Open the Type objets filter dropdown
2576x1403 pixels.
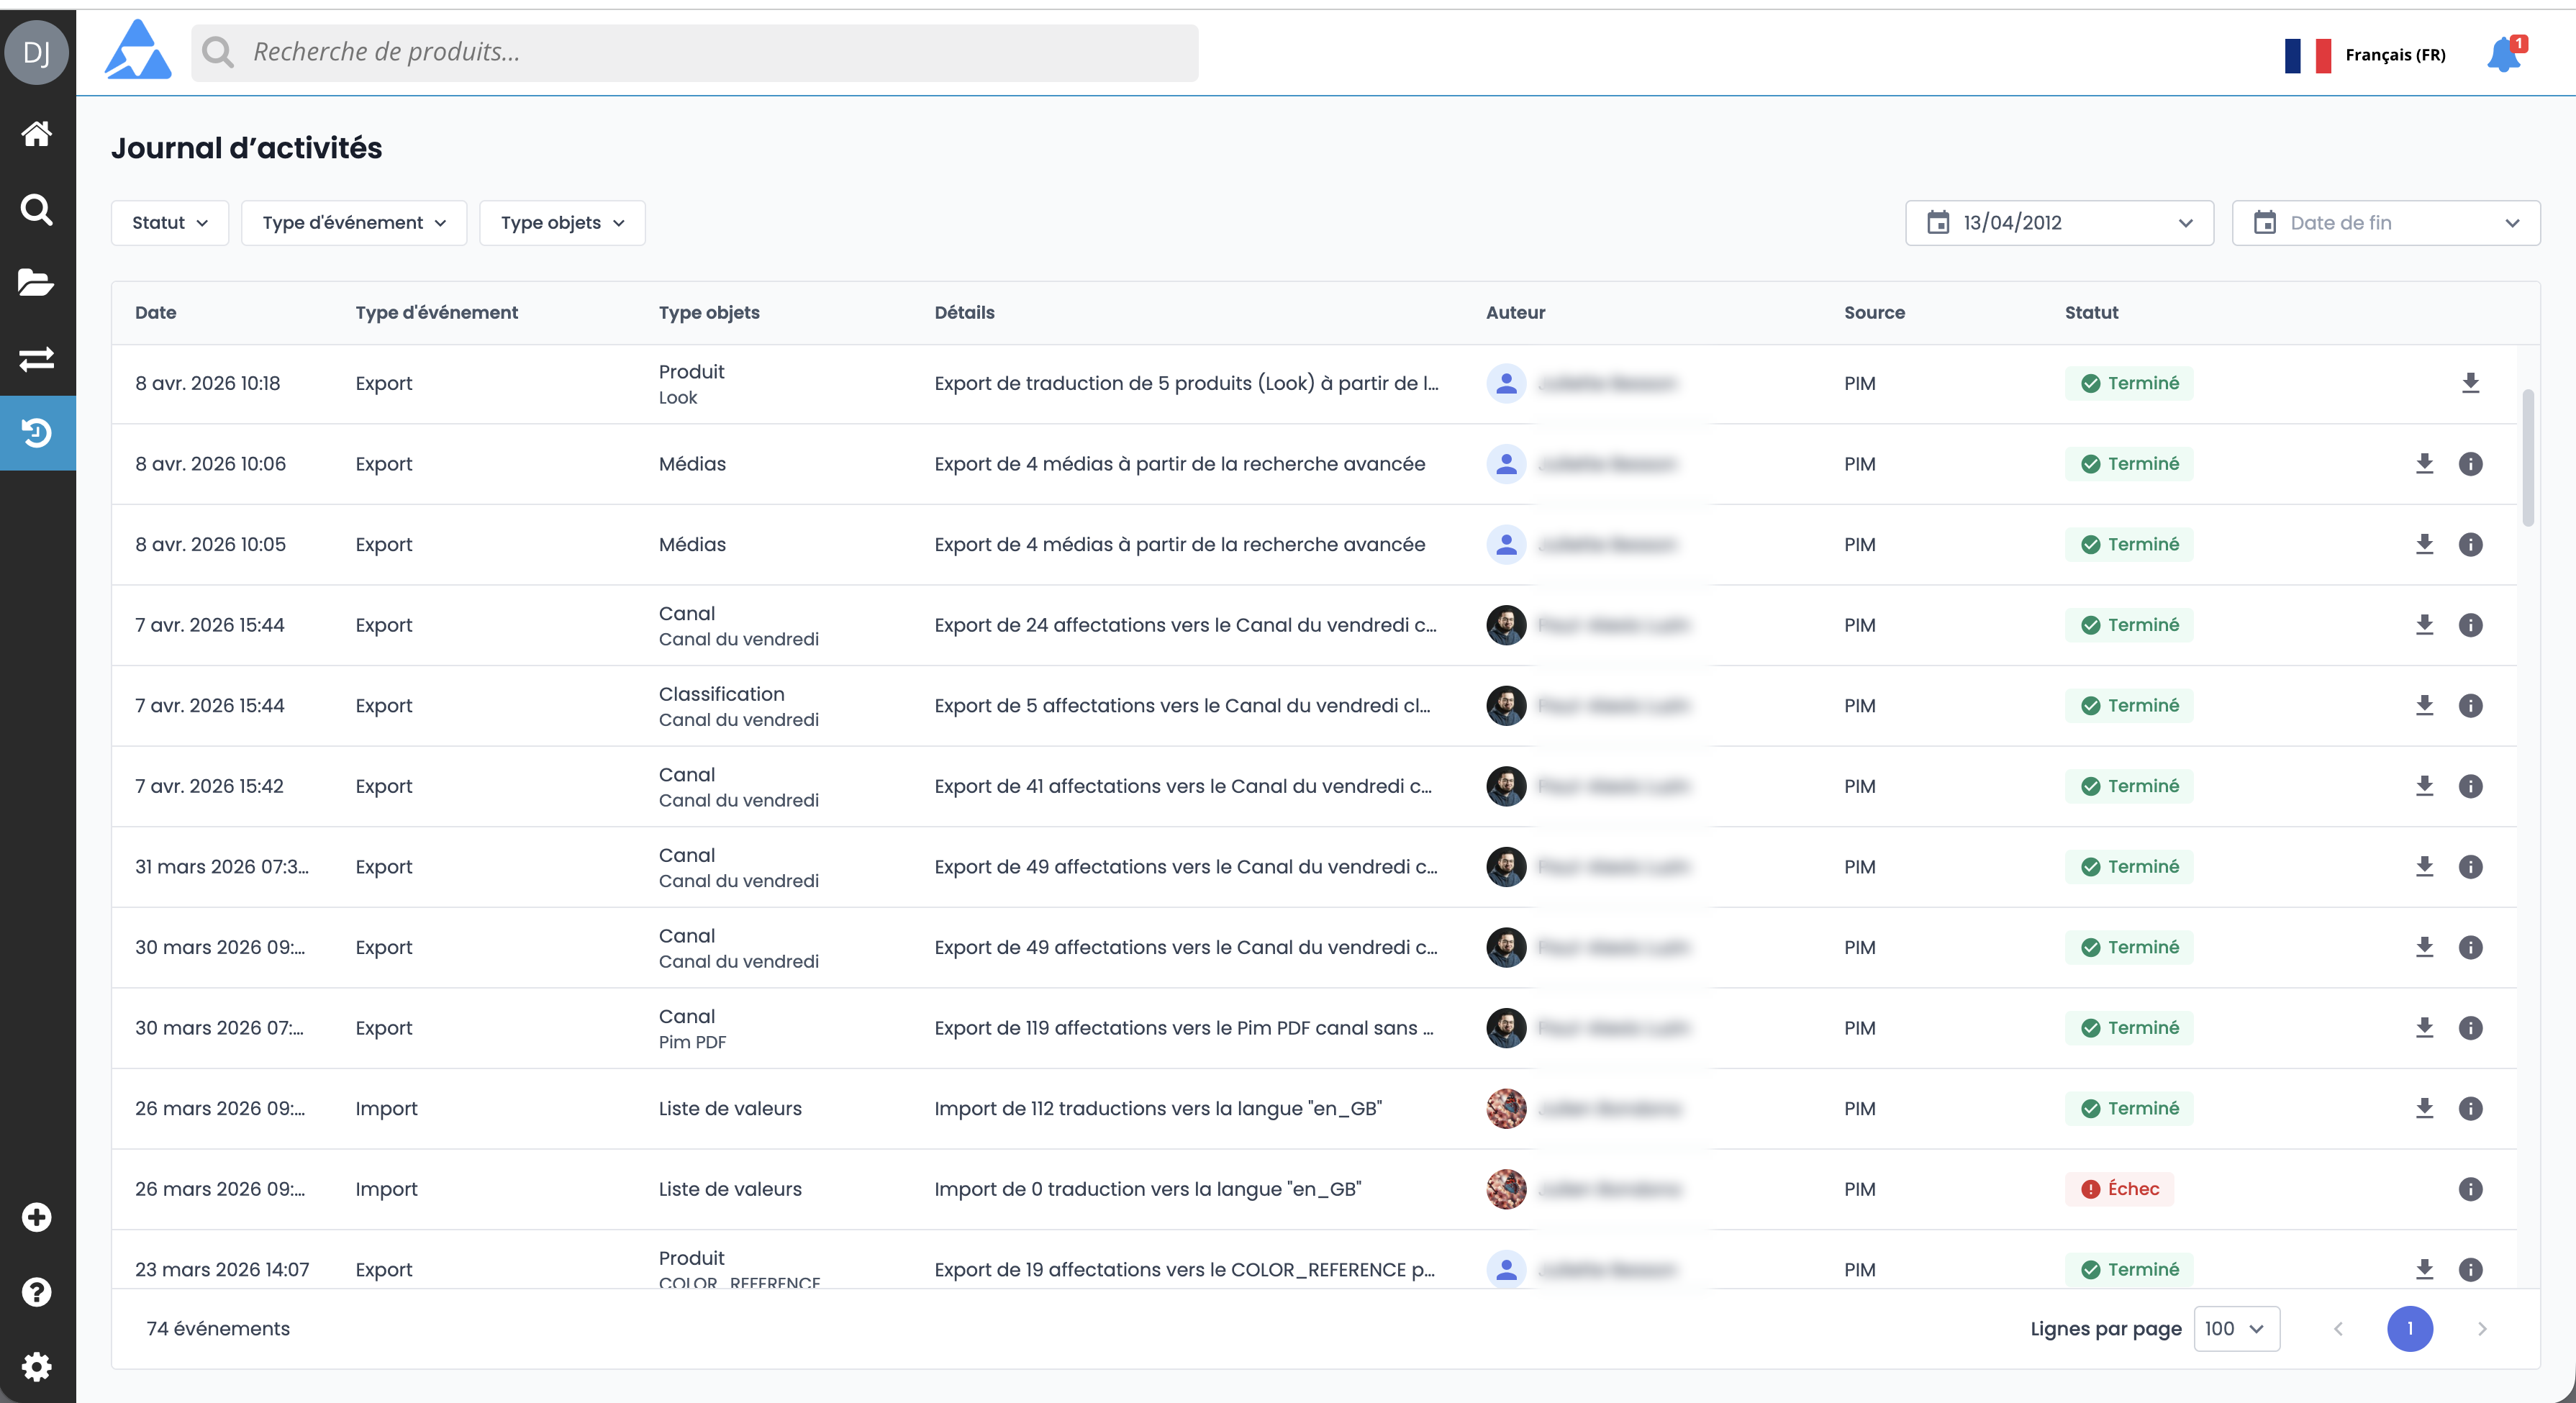point(562,223)
